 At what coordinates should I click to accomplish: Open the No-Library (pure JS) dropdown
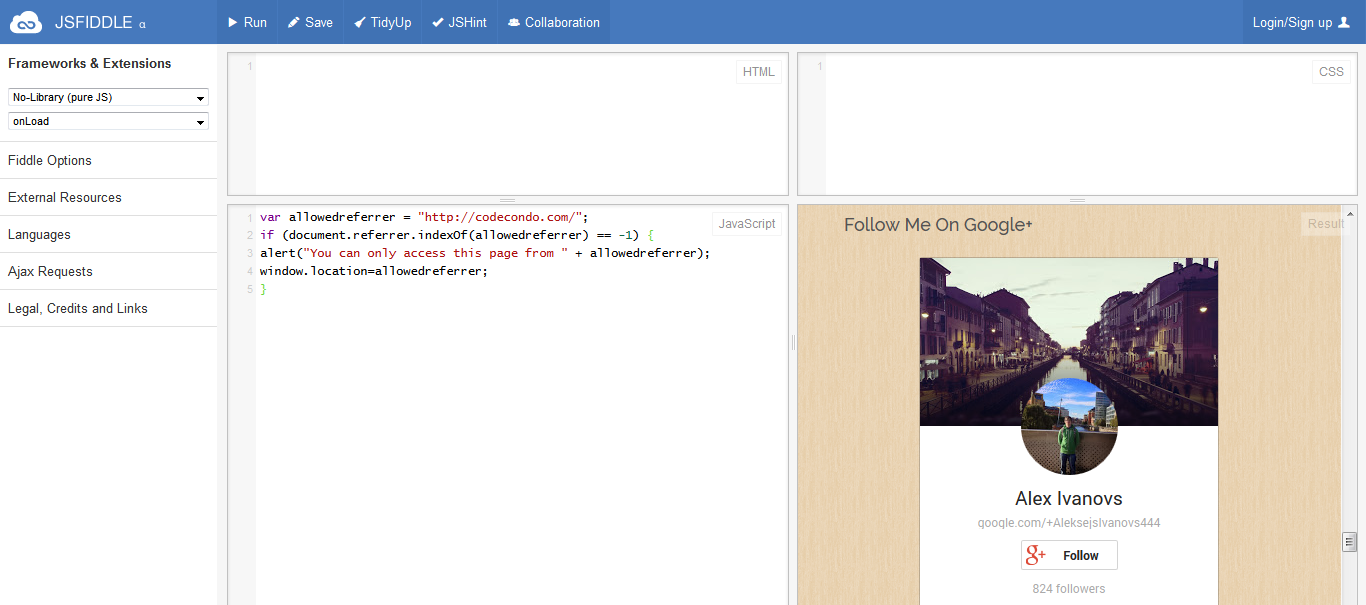click(108, 98)
